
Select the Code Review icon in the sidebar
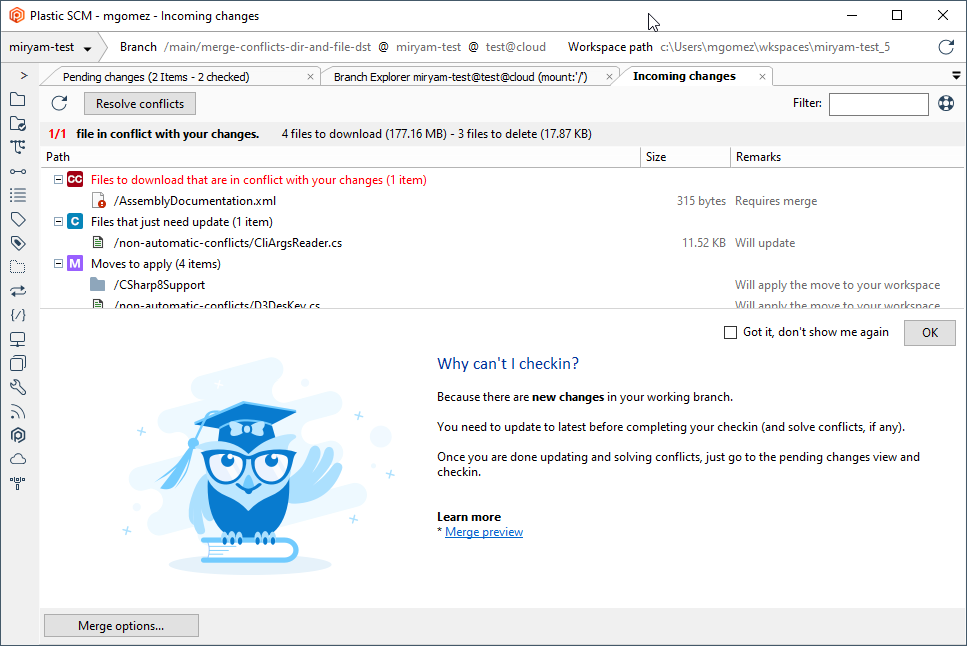click(17, 314)
